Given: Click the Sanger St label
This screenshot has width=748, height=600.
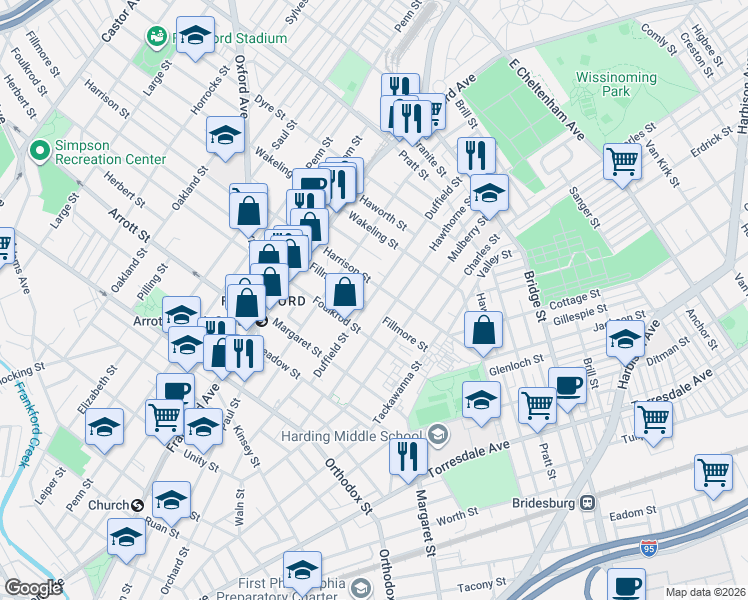Looking at the screenshot, I should (584, 208).
